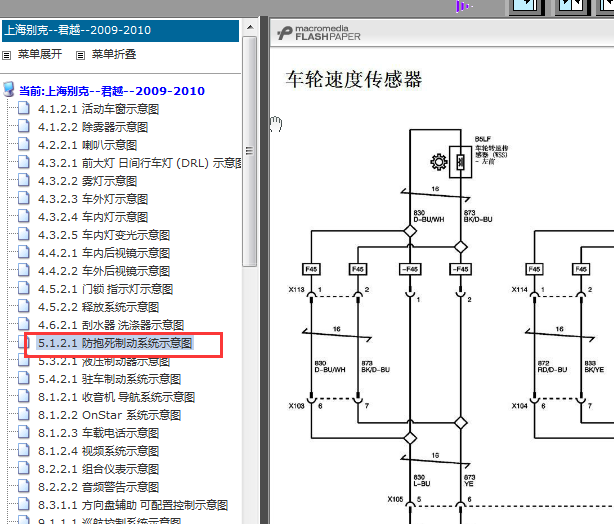The image size is (614, 524).
Task: Select highlighted 5.1.2.1 防抱死制动系统示意图
Action: pos(115,343)
